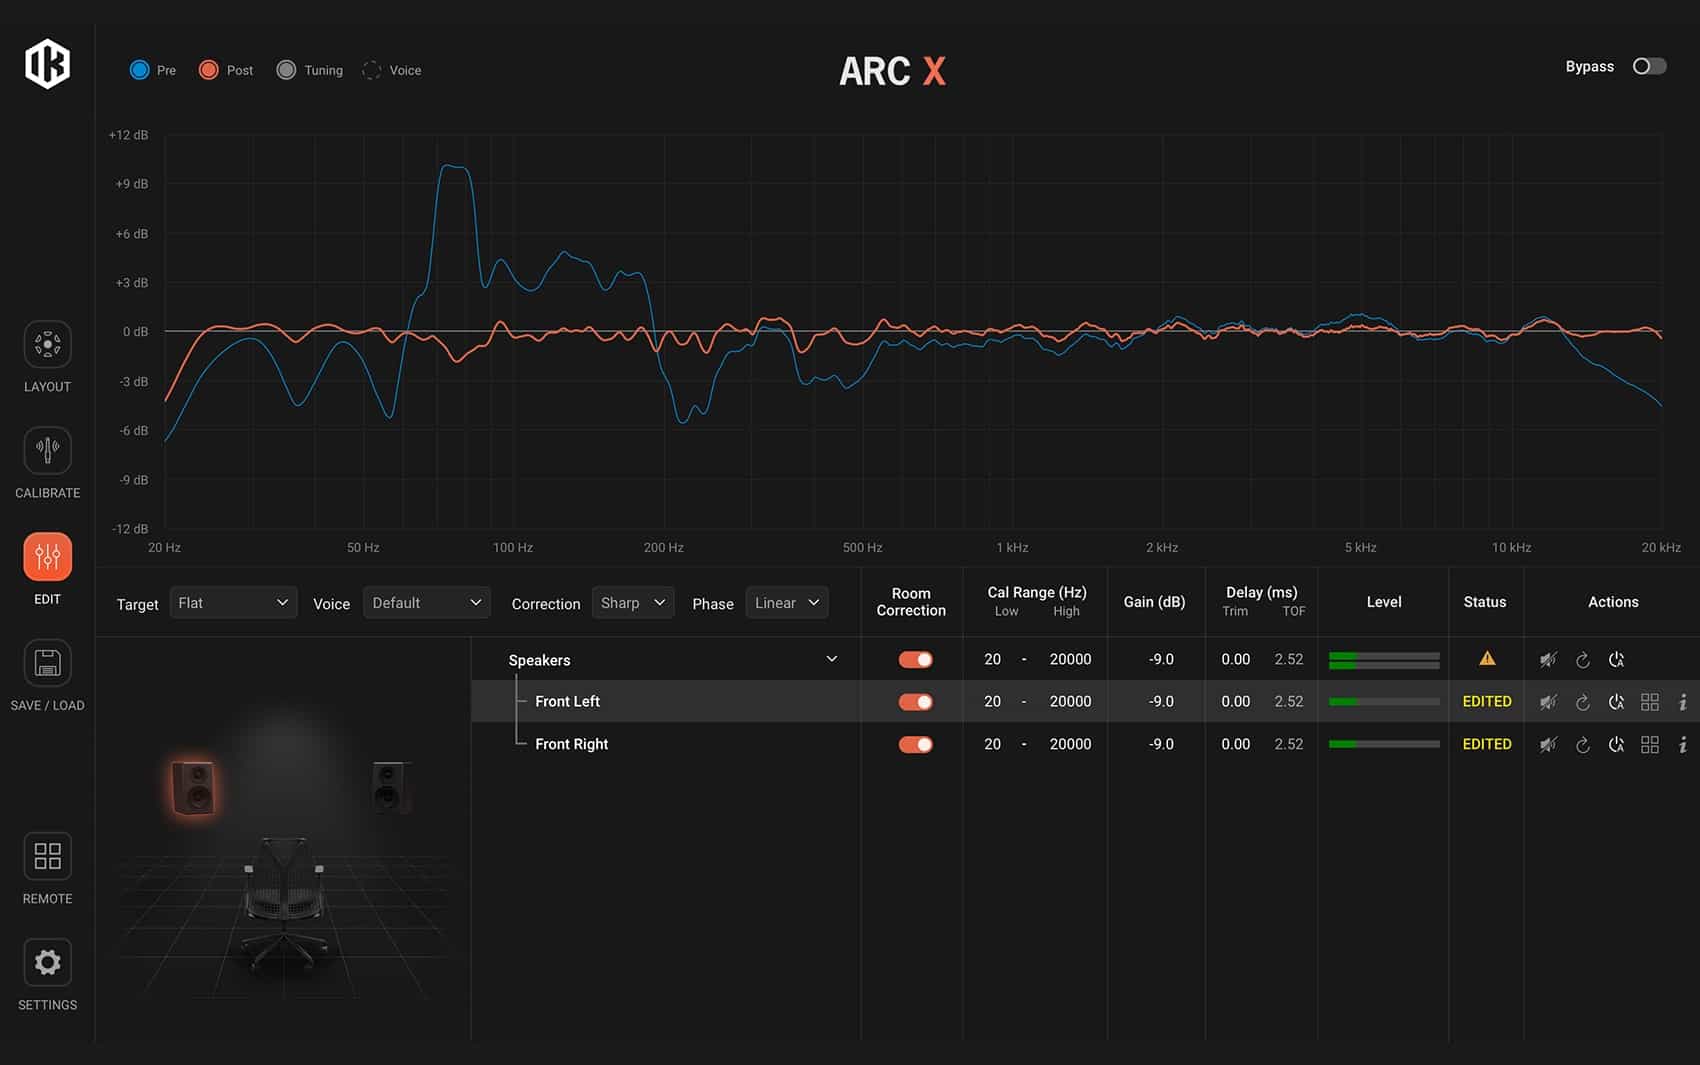Select the Edit sliders icon
This screenshot has width=1700, height=1065.
tap(47, 556)
